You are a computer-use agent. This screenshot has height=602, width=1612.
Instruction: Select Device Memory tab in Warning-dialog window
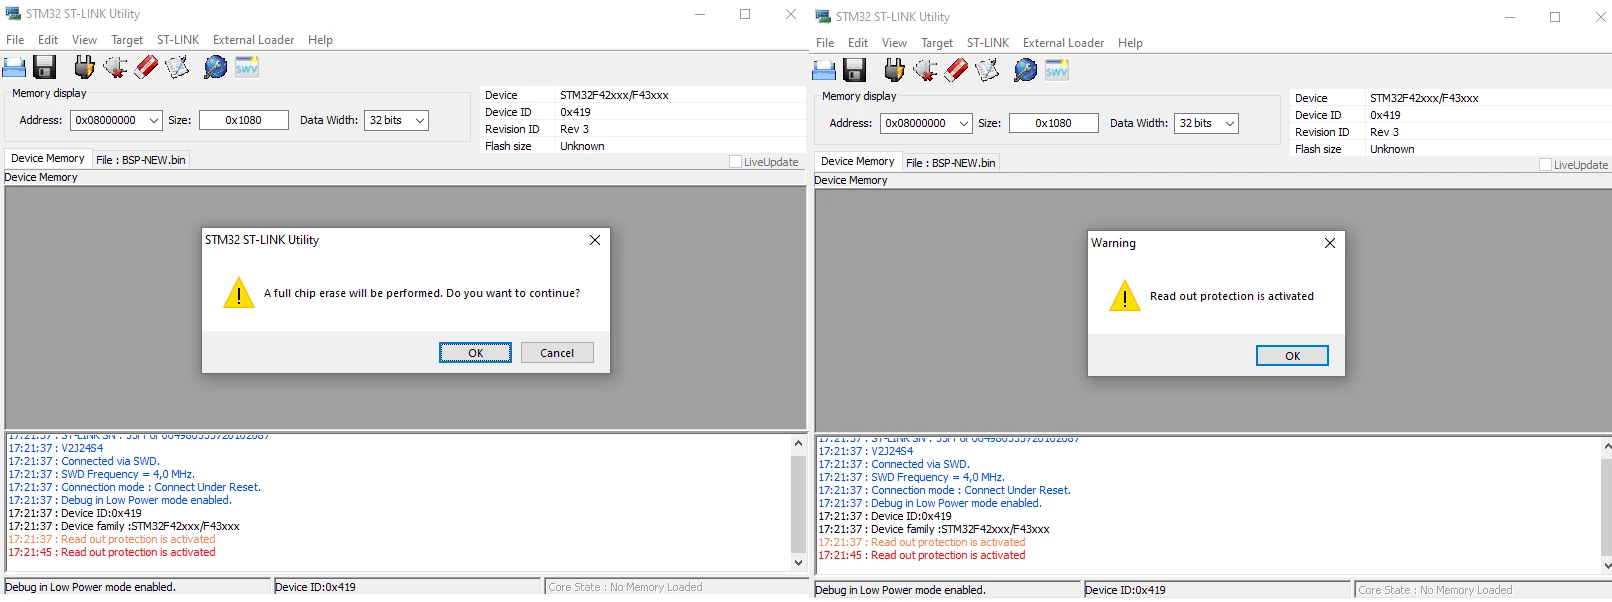point(858,162)
